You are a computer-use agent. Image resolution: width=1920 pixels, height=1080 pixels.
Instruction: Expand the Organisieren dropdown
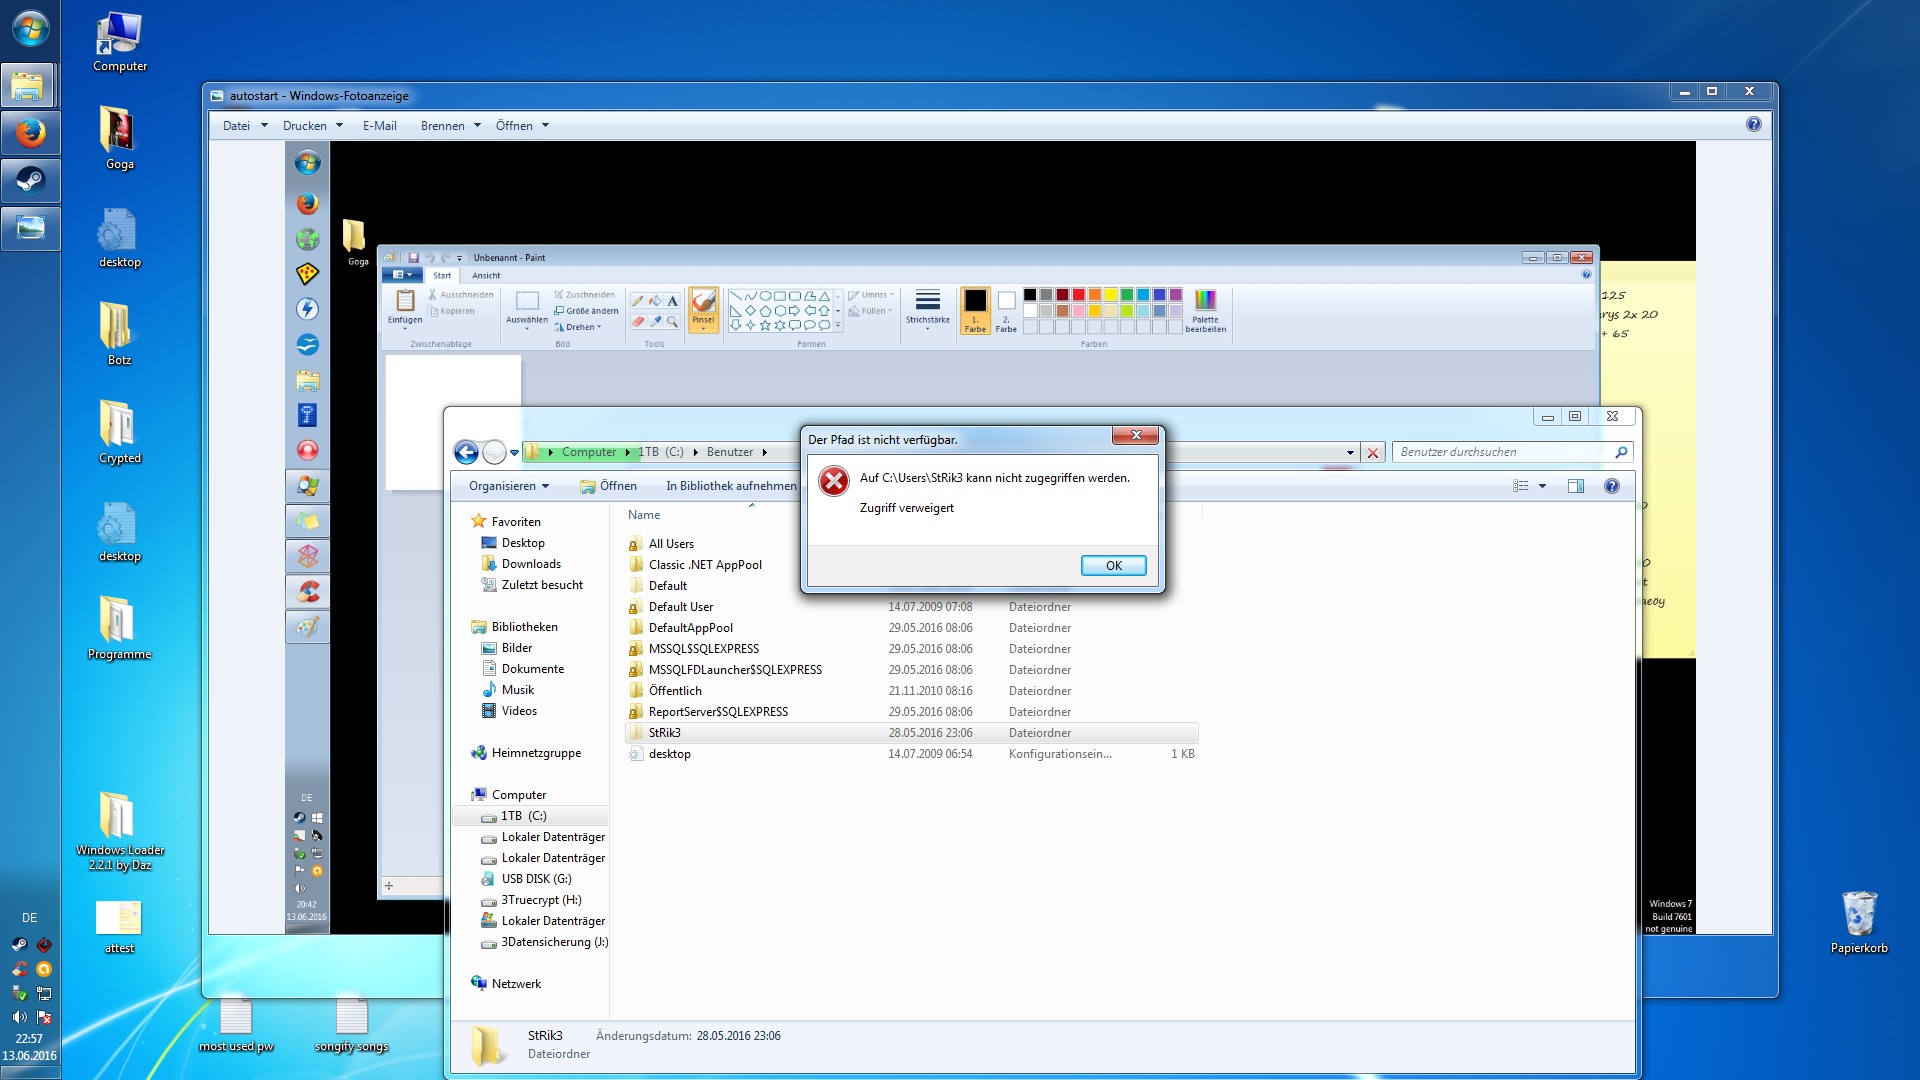click(509, 486)
